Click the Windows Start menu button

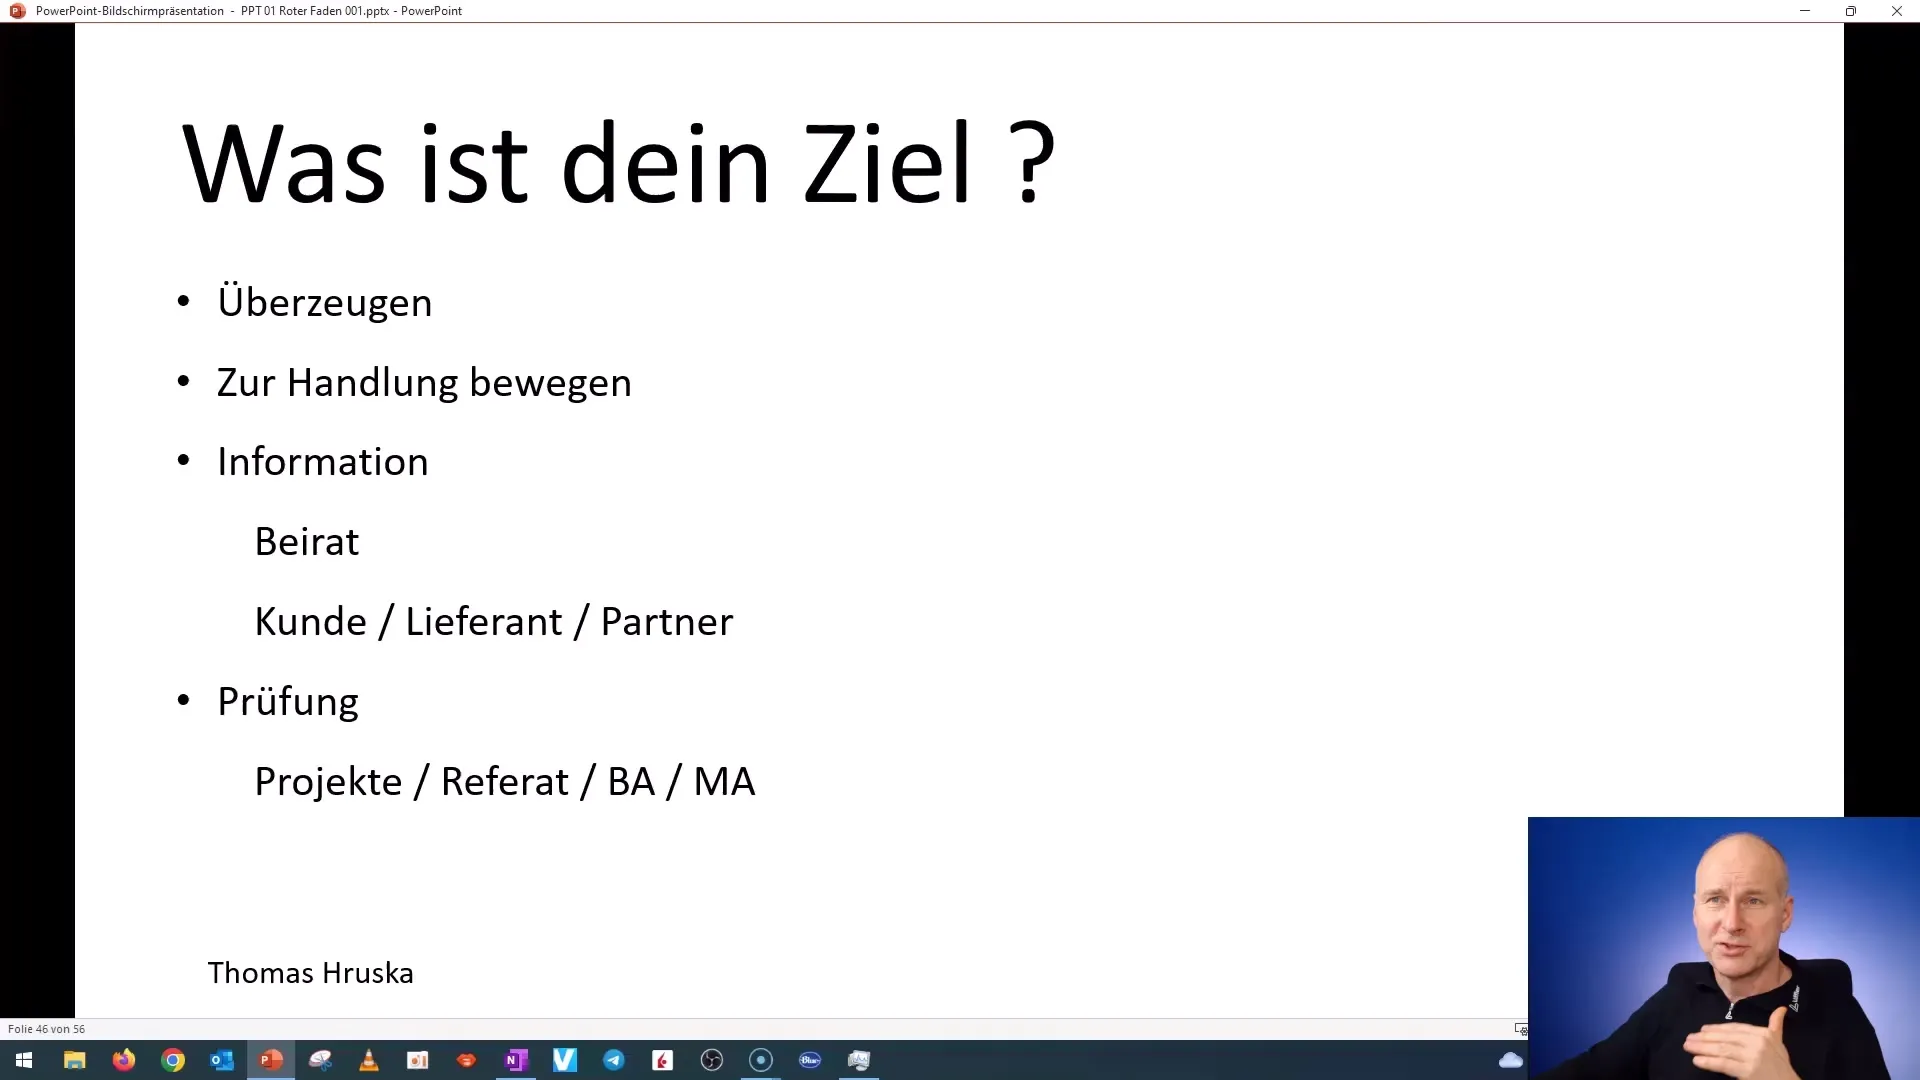pos(22,1060)
